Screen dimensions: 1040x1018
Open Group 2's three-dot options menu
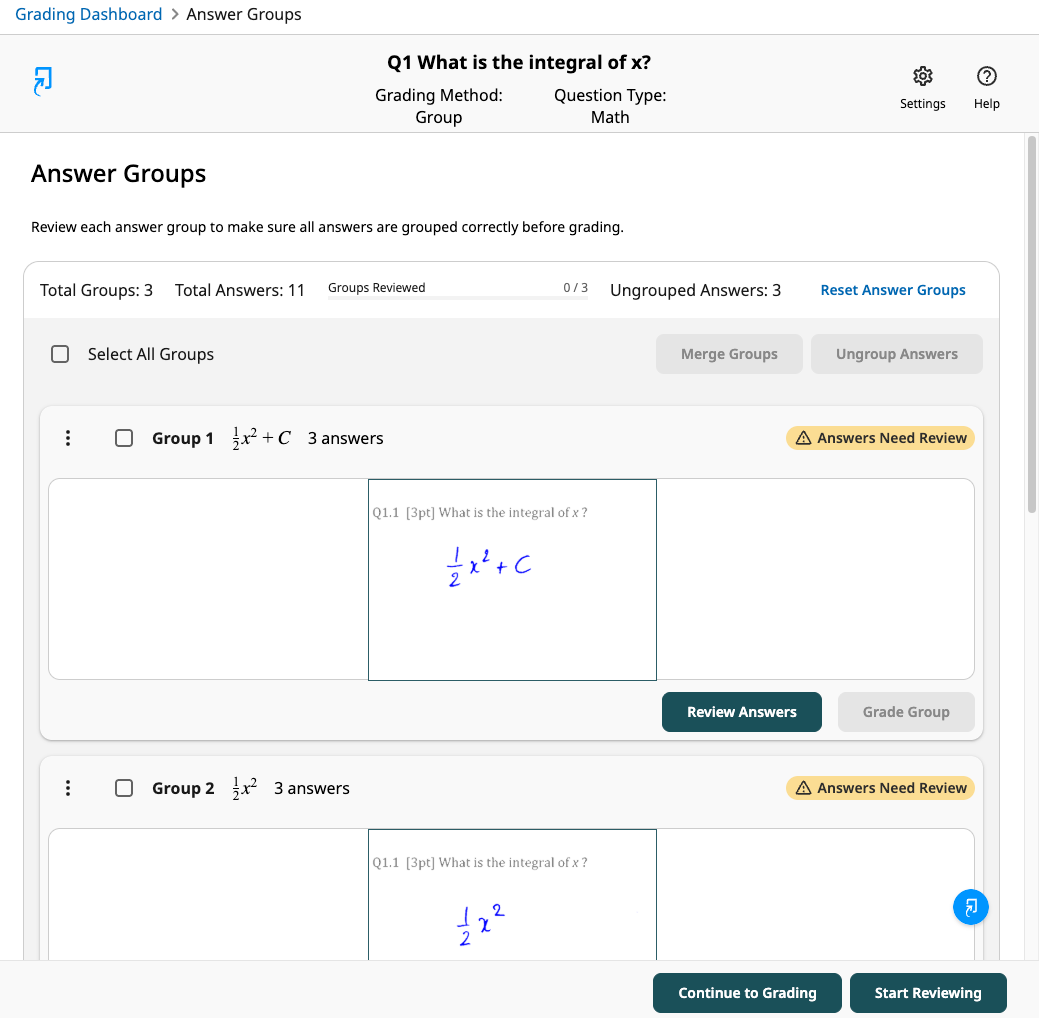(x=68, y=788)
